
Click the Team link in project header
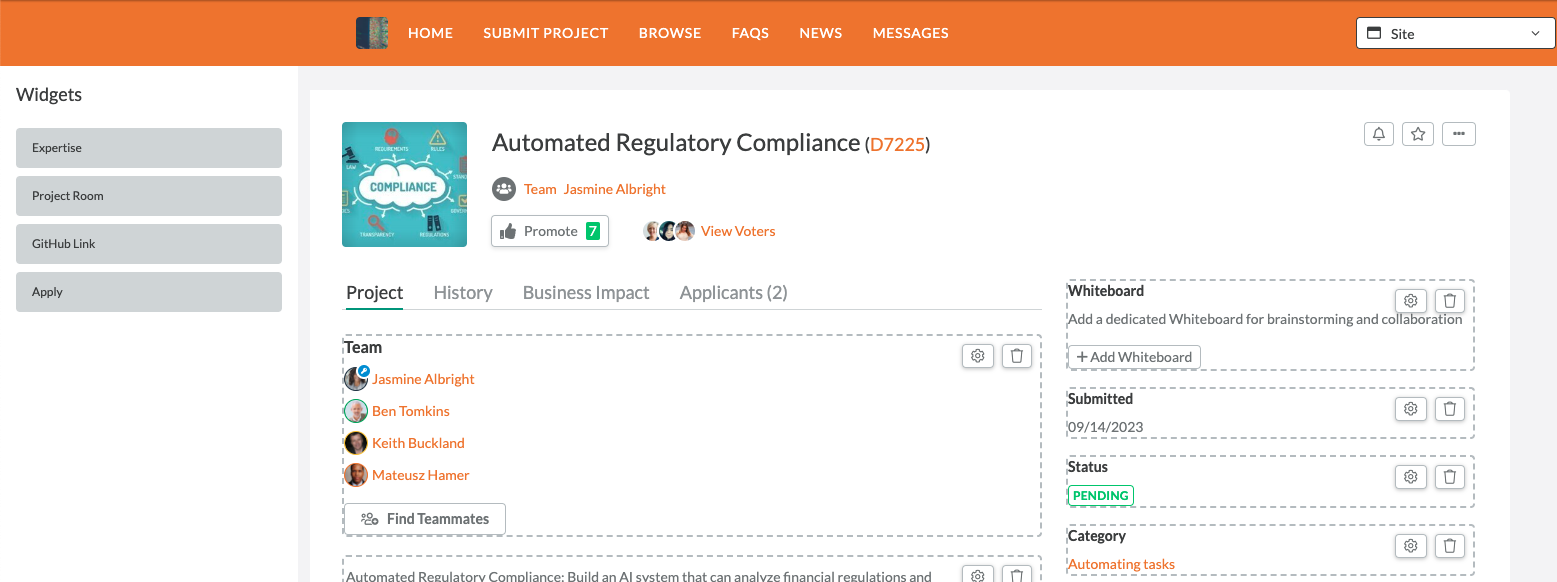click(x=540, y=189)
